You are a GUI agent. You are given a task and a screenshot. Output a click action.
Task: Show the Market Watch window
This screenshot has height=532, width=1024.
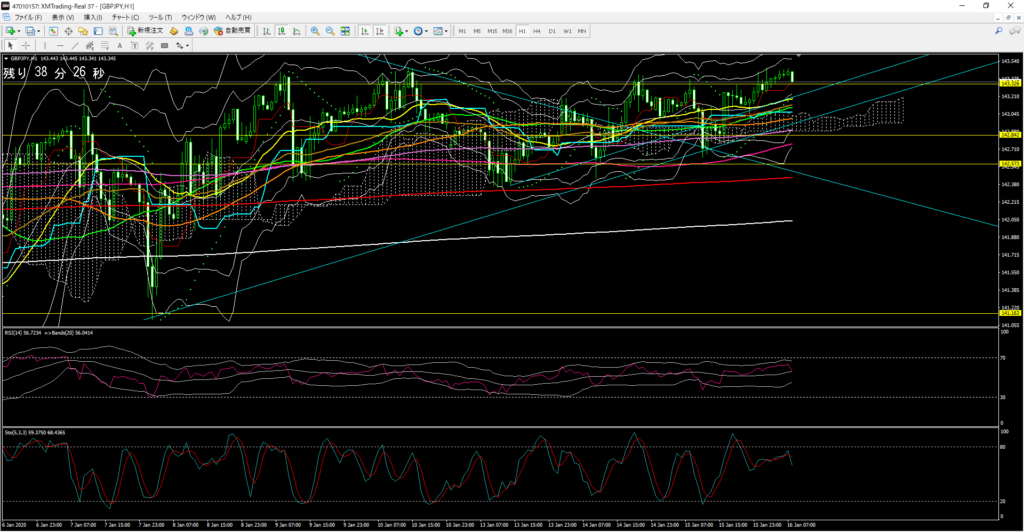point(53,31)
